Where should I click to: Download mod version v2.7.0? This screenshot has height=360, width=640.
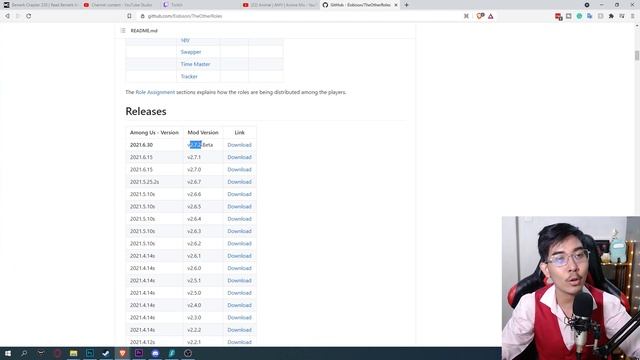(x=239, y=169)
